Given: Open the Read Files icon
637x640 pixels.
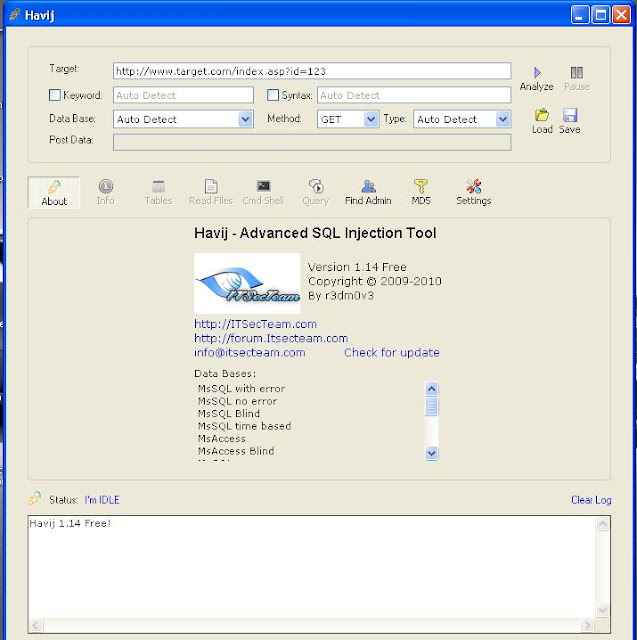Looking at the screenshot, I should click(x=211, y=187).
